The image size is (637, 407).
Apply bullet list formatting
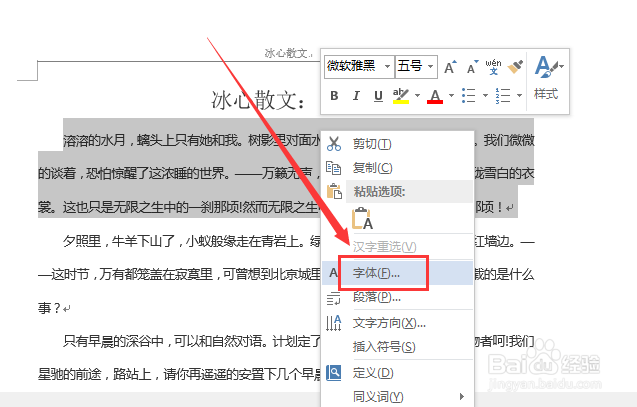coord(468,96)
